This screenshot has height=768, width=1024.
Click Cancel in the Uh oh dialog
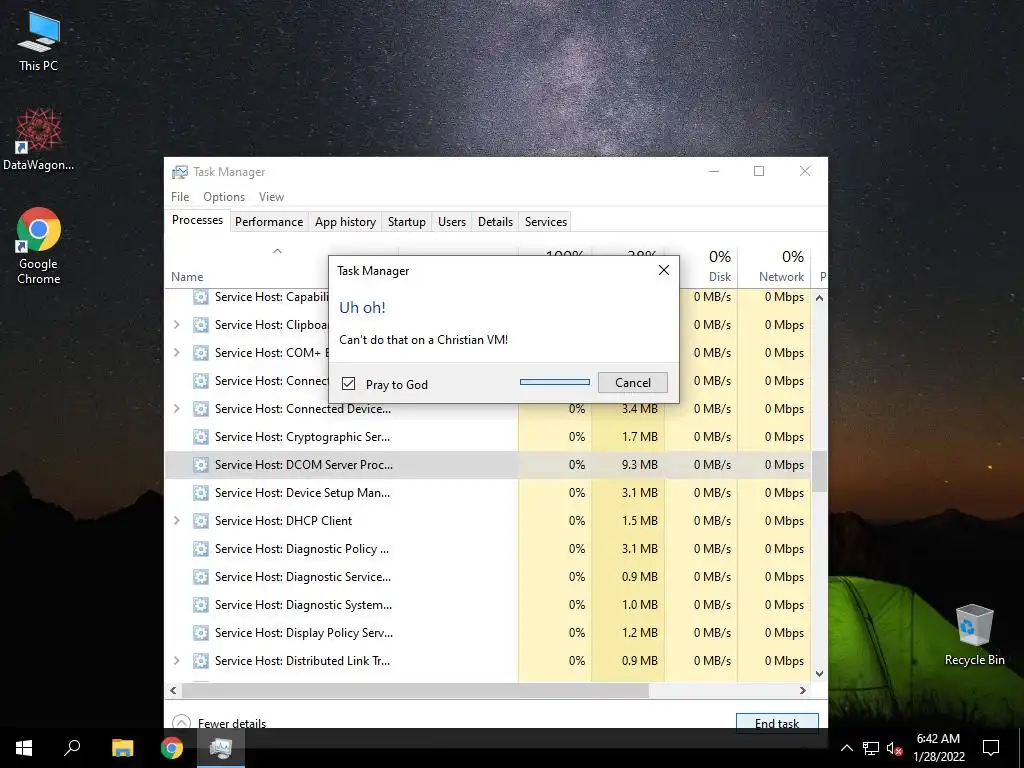pos(632,383)
